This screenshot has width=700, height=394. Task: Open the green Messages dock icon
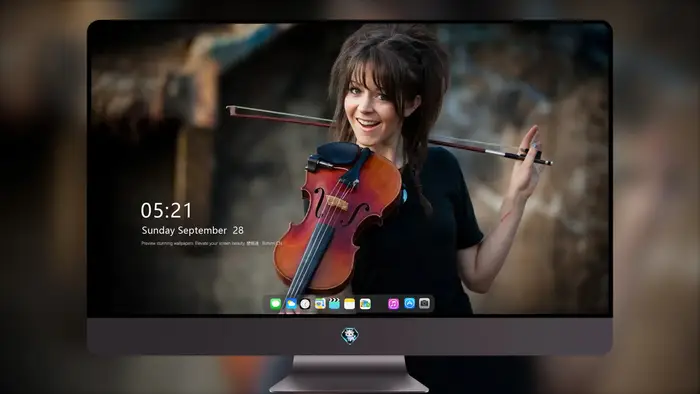(x=275, y=304)
